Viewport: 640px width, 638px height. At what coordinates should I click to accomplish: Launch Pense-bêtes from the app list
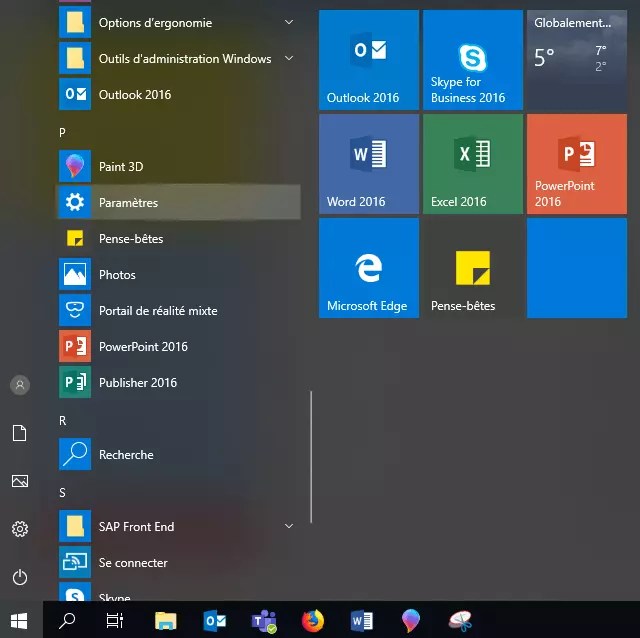180,238
